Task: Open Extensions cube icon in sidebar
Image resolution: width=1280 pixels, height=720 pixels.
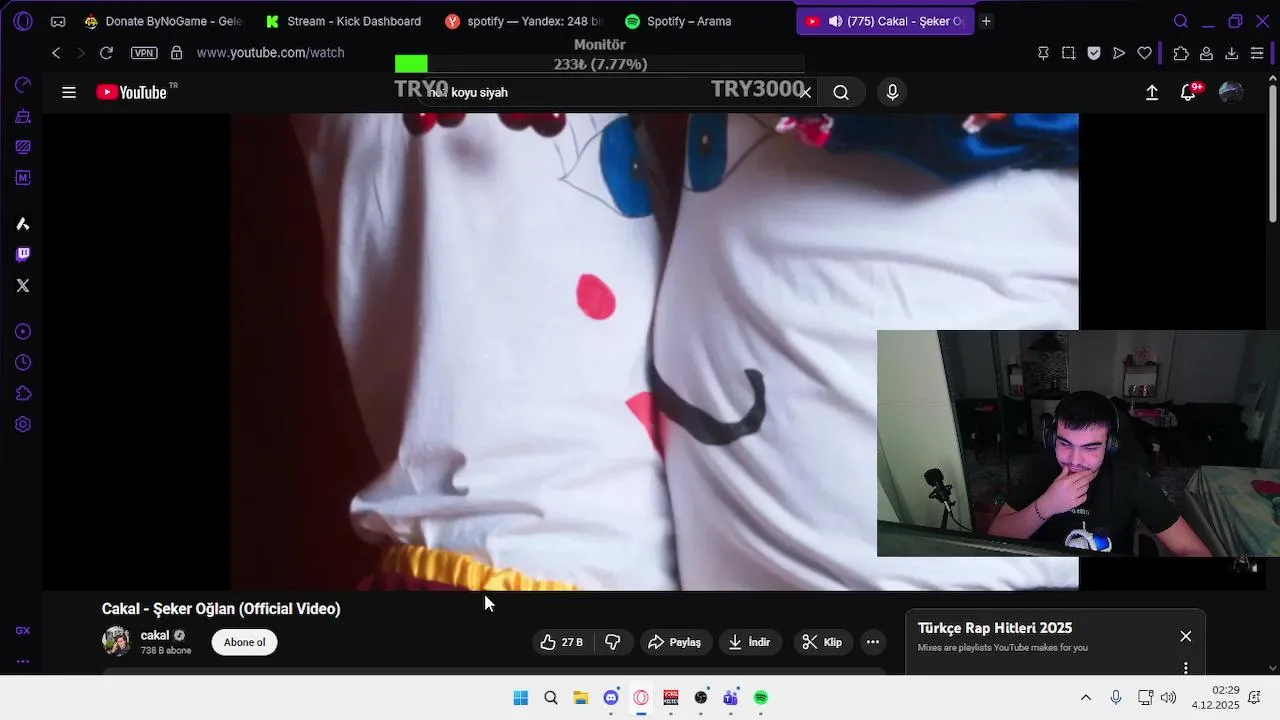Action: point(23,394)
